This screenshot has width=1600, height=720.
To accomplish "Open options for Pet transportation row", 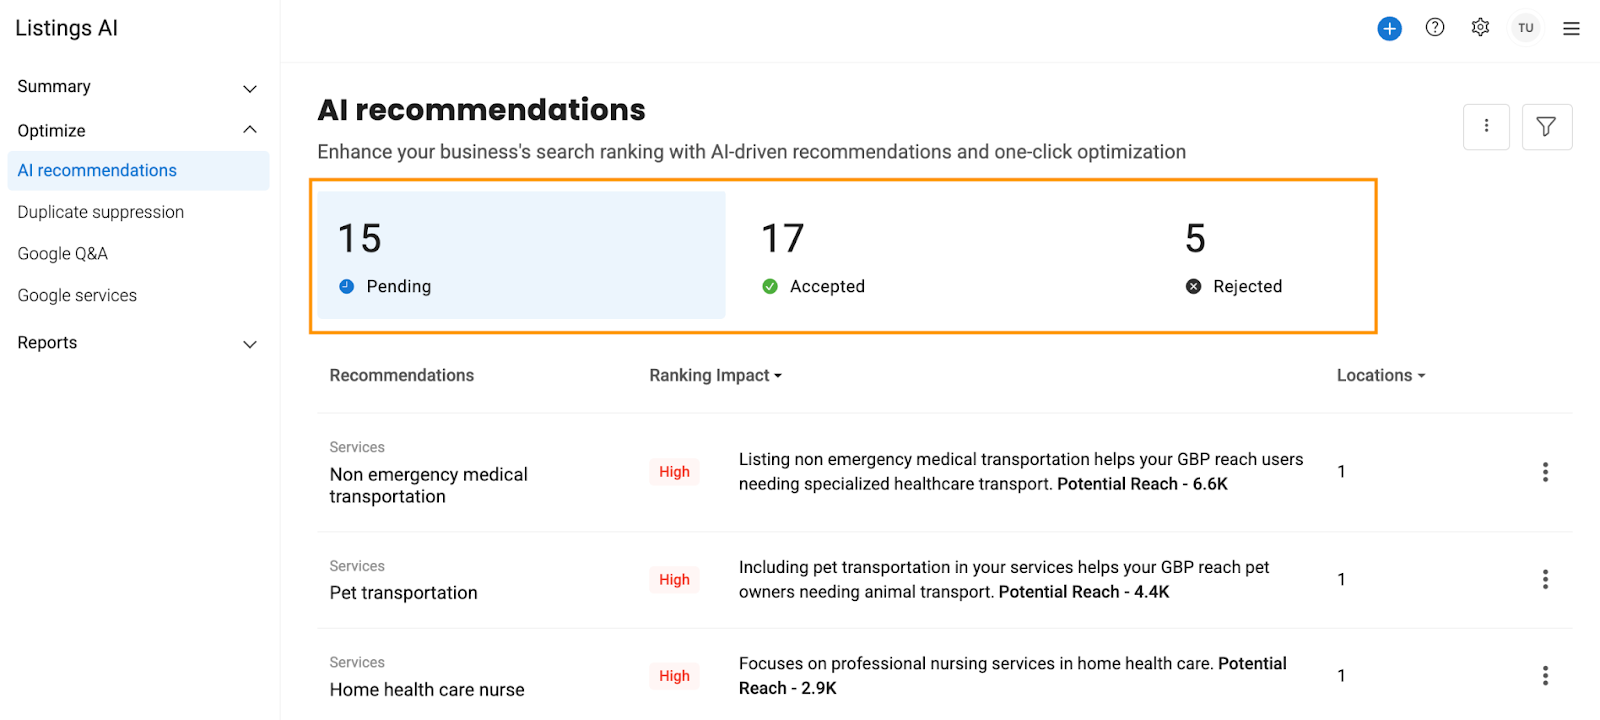I will pyautogui.click(x=1545, y=580).
